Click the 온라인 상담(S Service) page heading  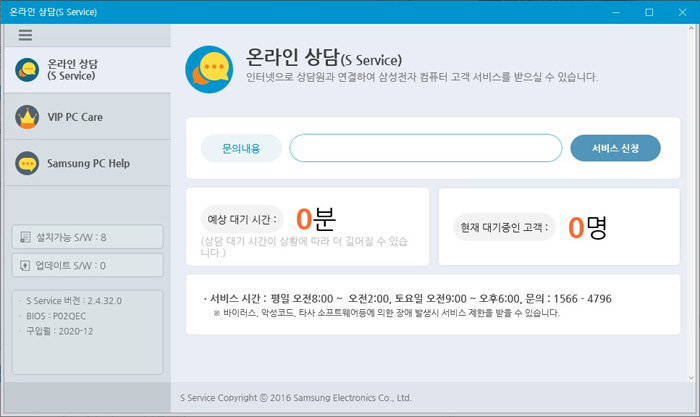pos(324,58)
